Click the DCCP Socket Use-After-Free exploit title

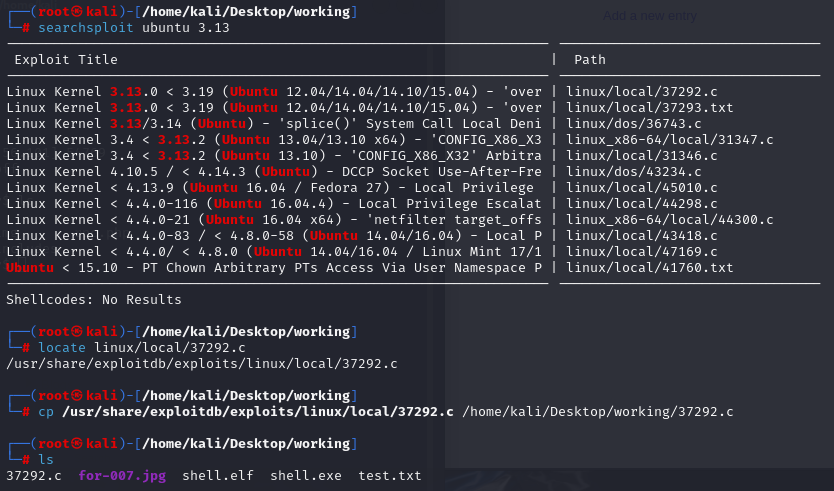point(274,171)
